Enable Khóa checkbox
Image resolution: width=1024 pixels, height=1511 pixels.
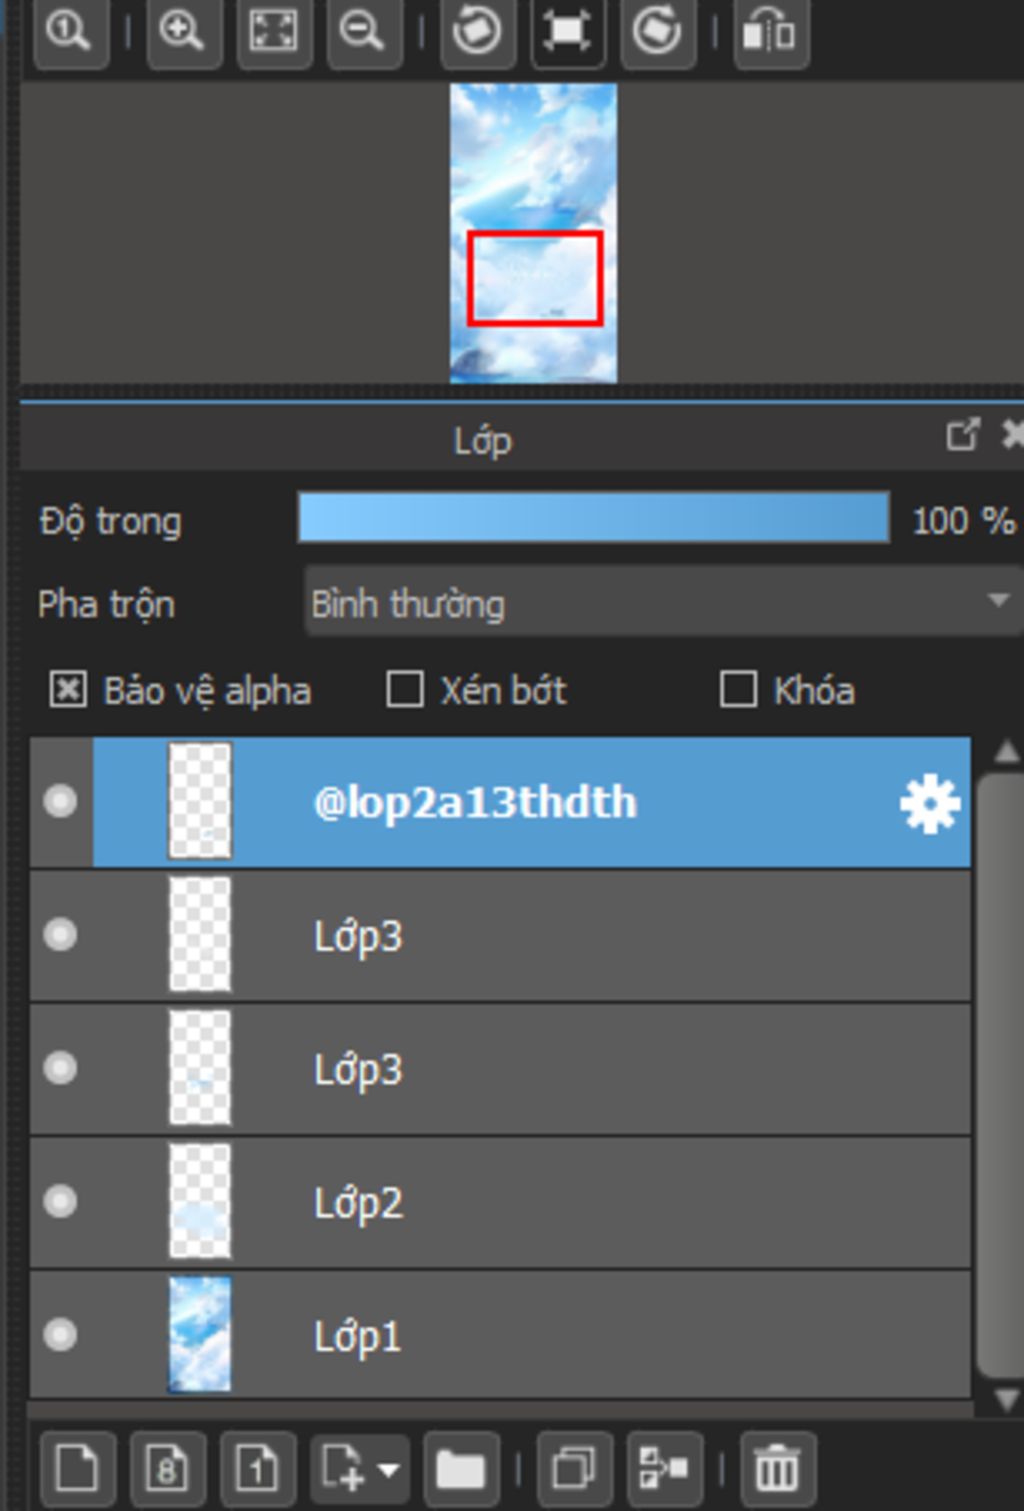(738, 690)
